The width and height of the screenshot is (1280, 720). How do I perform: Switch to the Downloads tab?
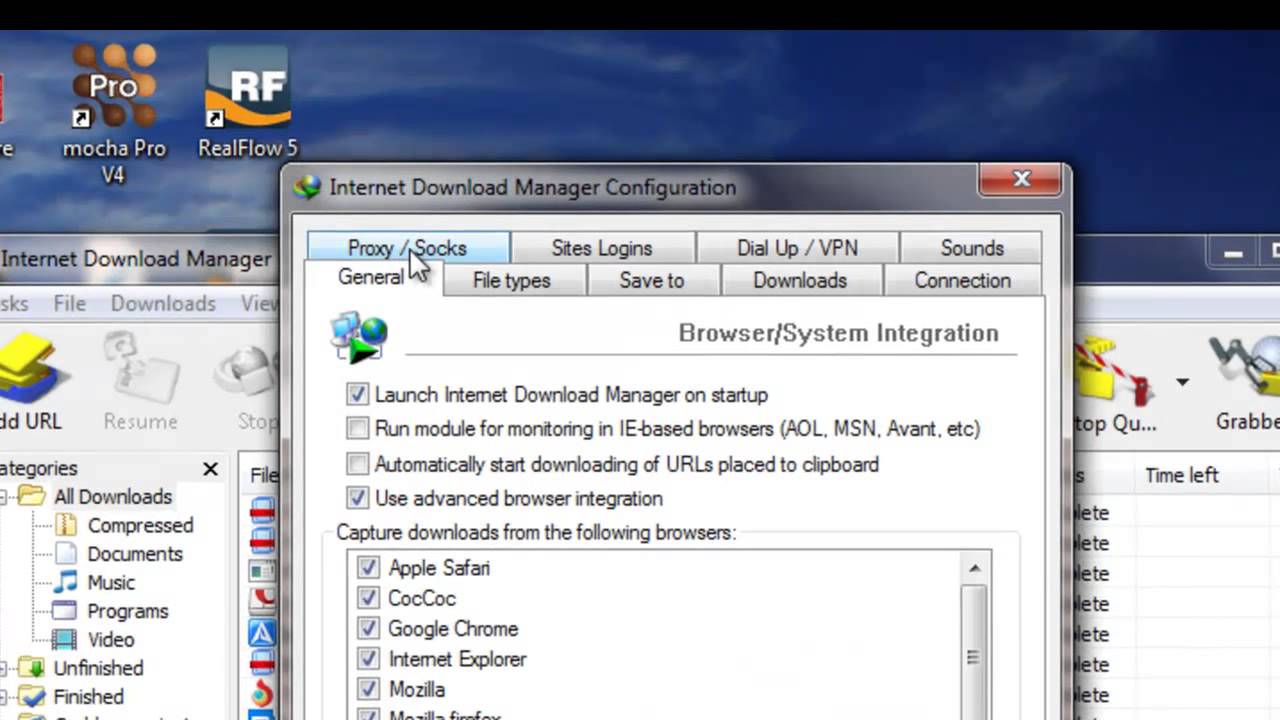800,281
